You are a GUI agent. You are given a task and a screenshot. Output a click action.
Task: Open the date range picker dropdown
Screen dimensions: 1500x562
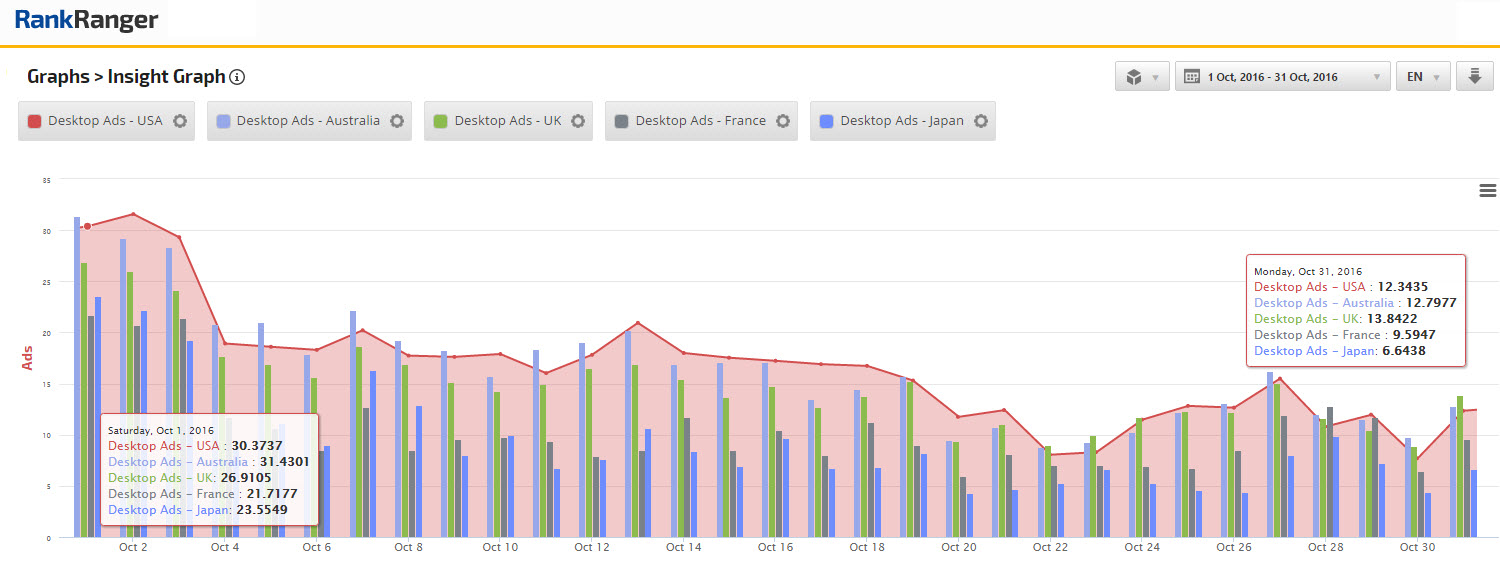pos(1283,77)
